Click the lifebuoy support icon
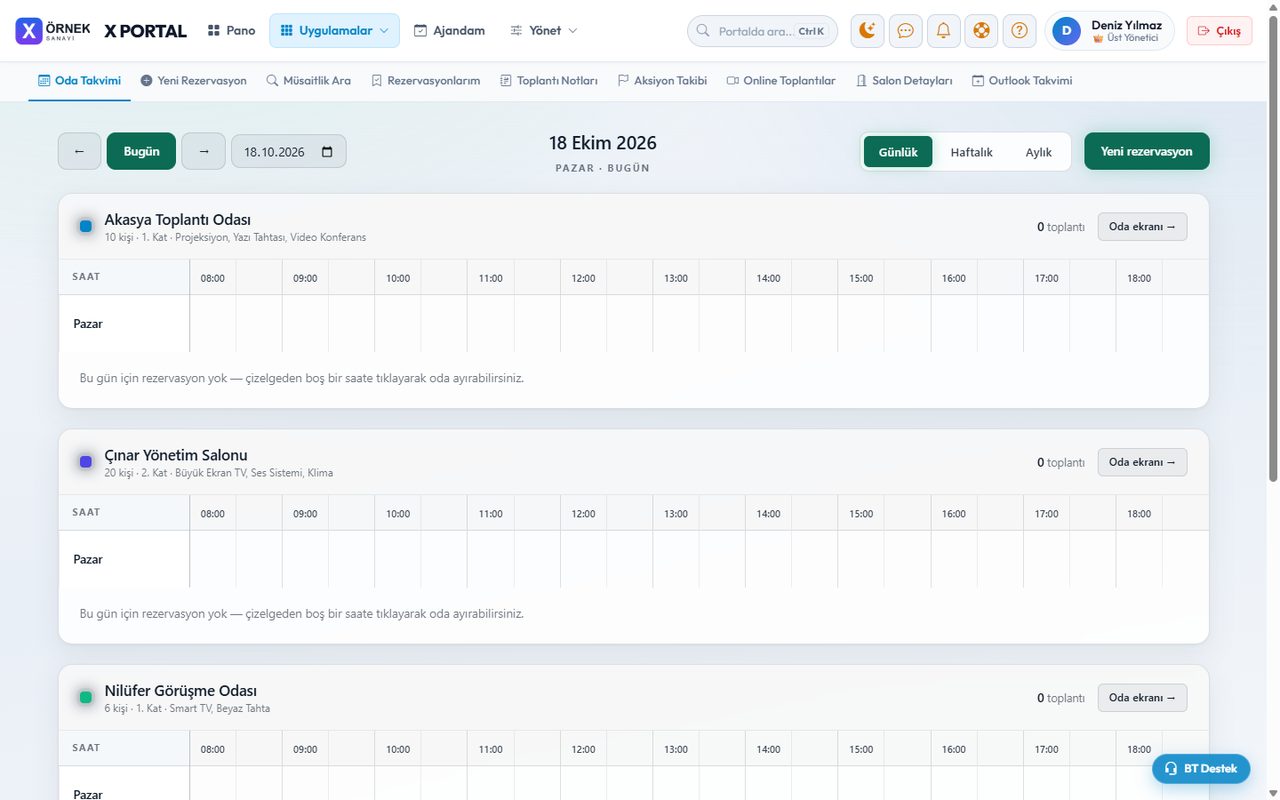1280x800 pixels. [x=981, y=31]
